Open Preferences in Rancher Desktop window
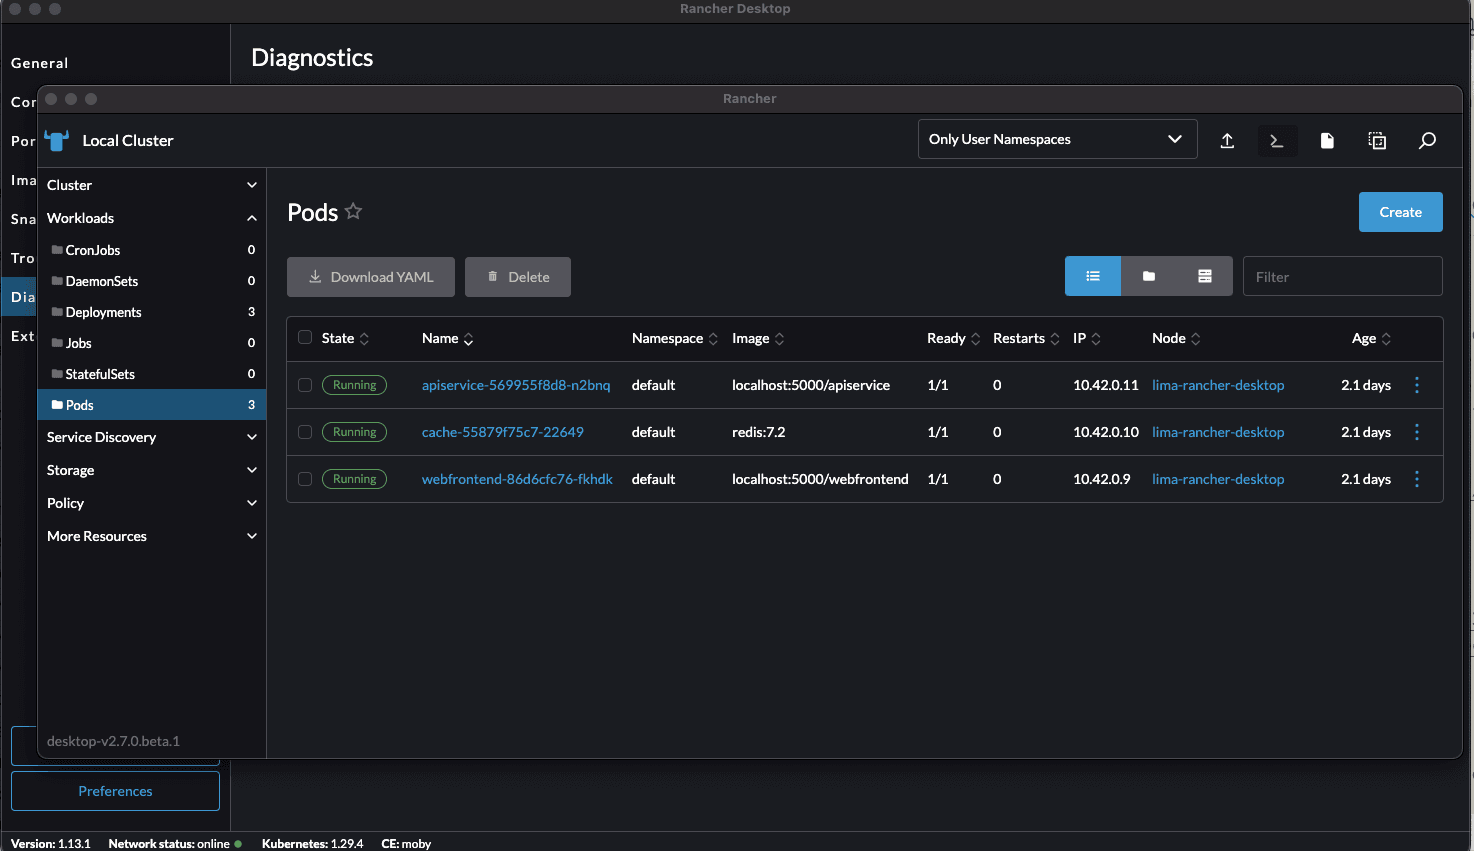1474x851 pixels. (115, 791)
